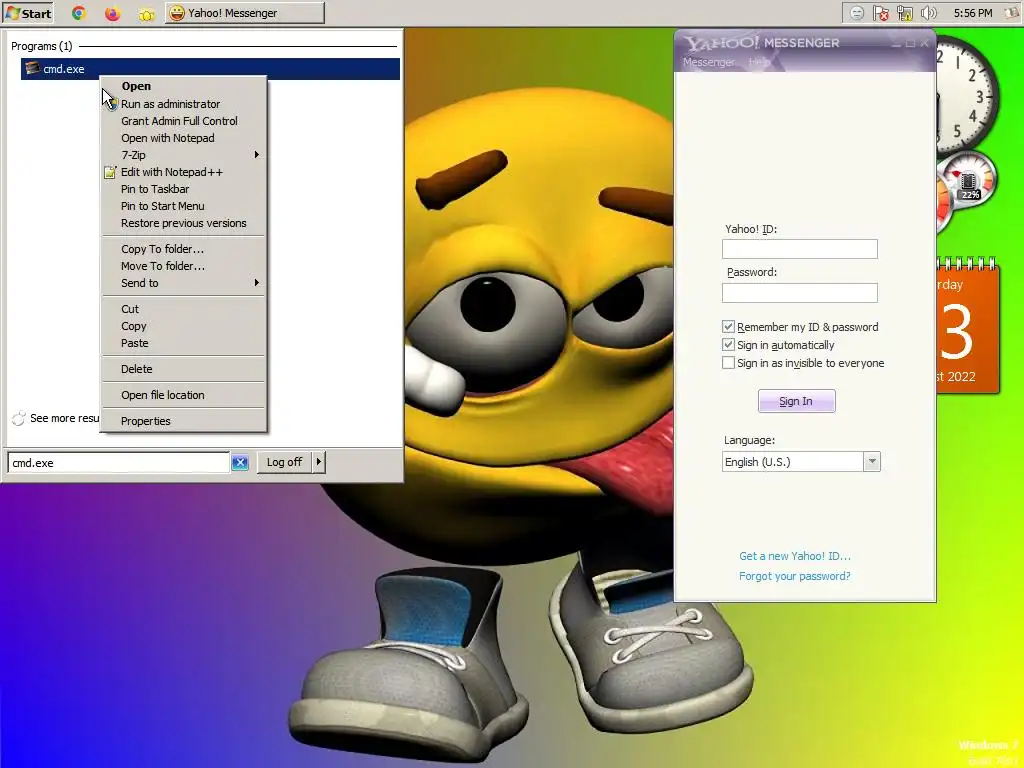This screenshot has width=1024, height=768.
Task: Select Pin to Start Menu
Action: (184, 206)
